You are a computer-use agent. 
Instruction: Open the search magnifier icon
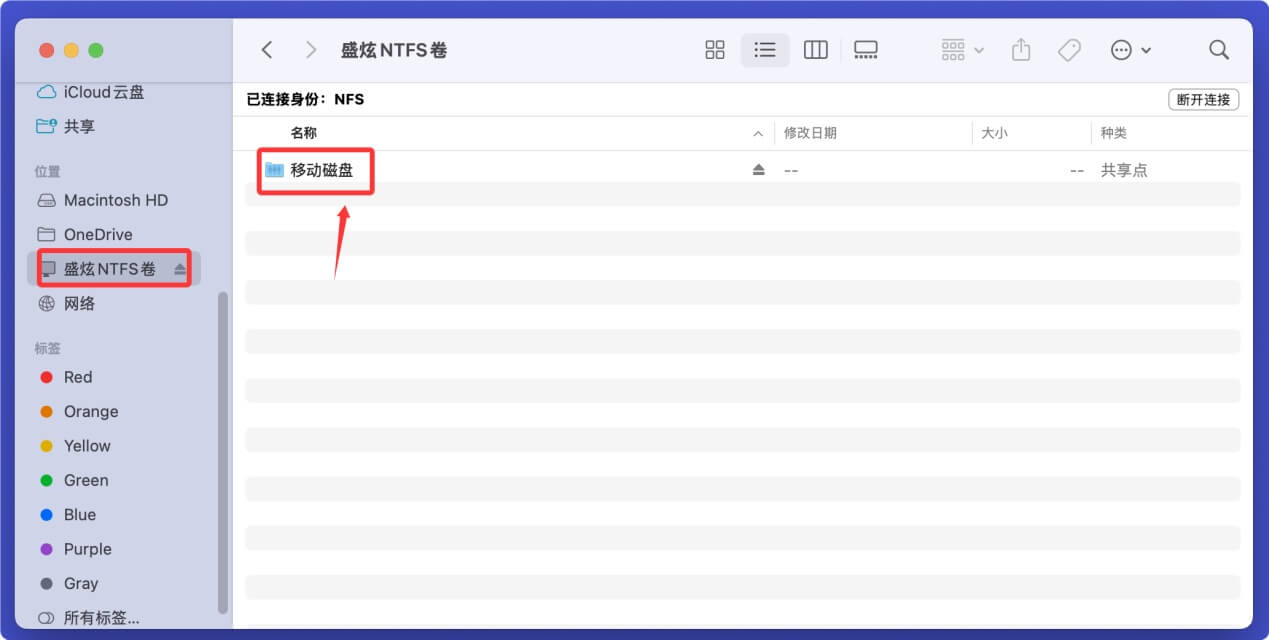(1219, 49)
